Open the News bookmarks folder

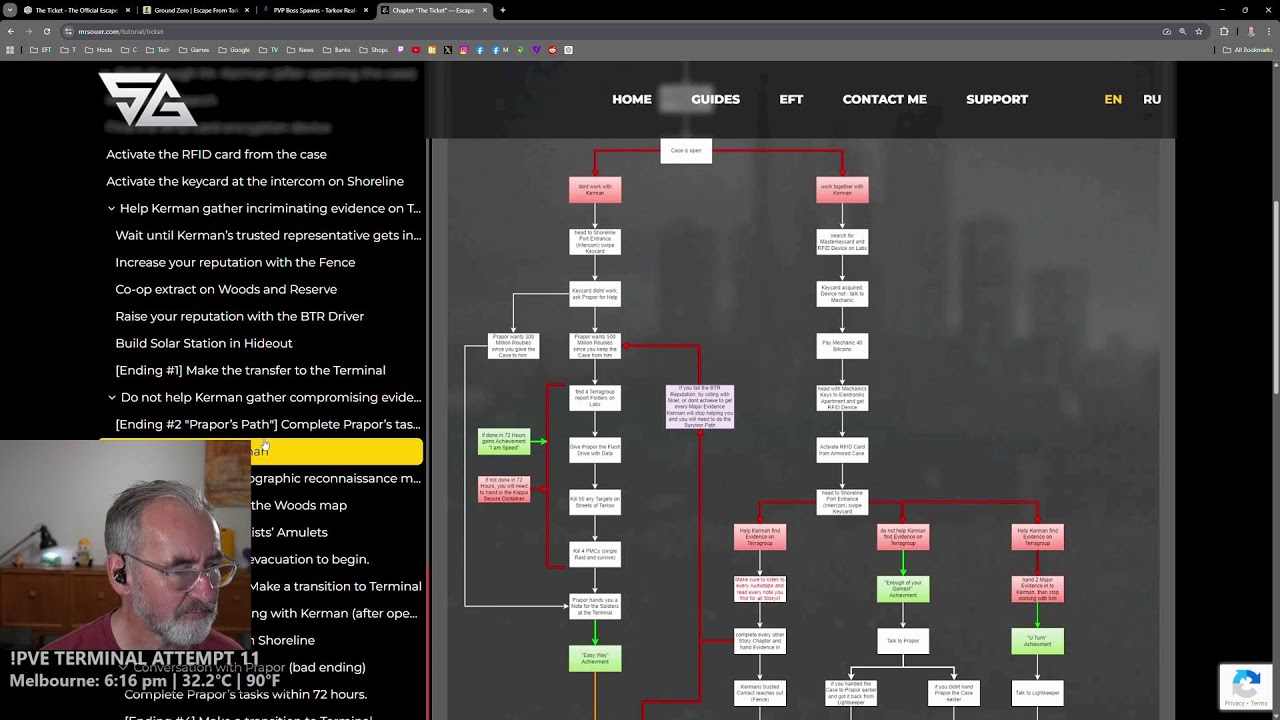coord(301,50)
